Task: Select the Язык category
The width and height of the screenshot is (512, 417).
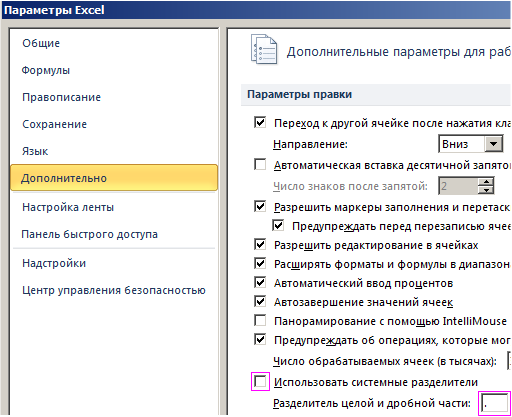Action: (x=35, y=151)
